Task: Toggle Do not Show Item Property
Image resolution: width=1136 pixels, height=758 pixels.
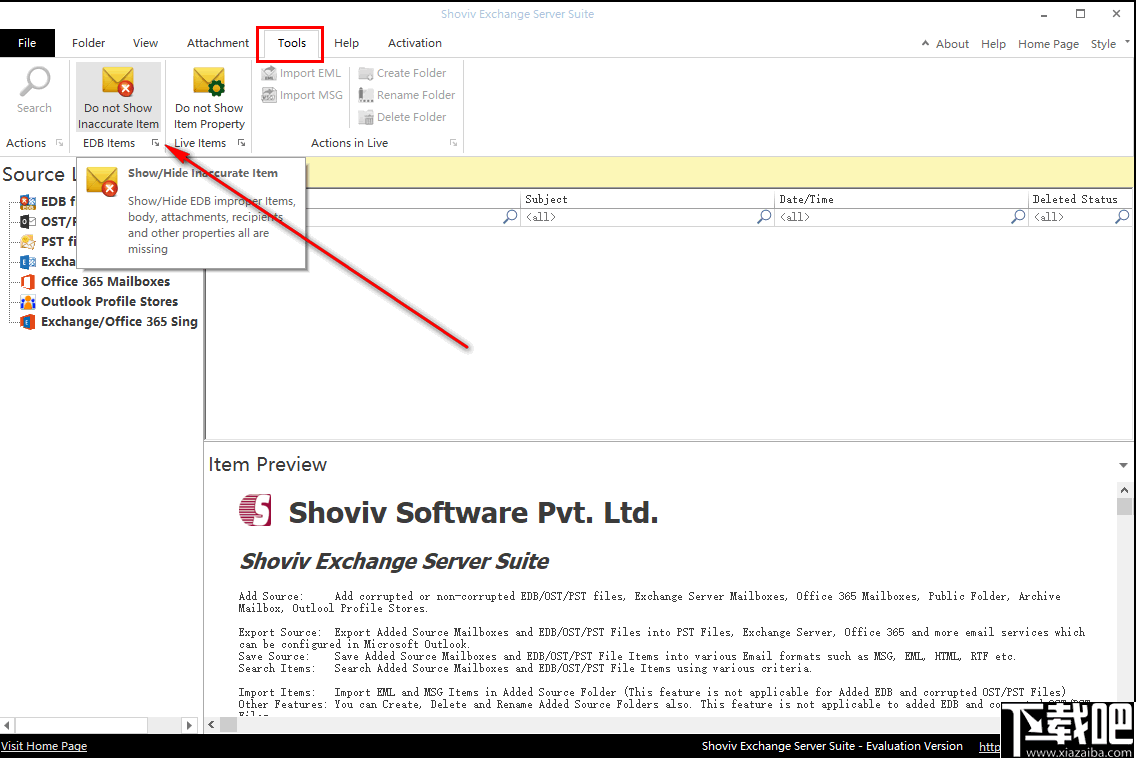Action: (208, 95)
